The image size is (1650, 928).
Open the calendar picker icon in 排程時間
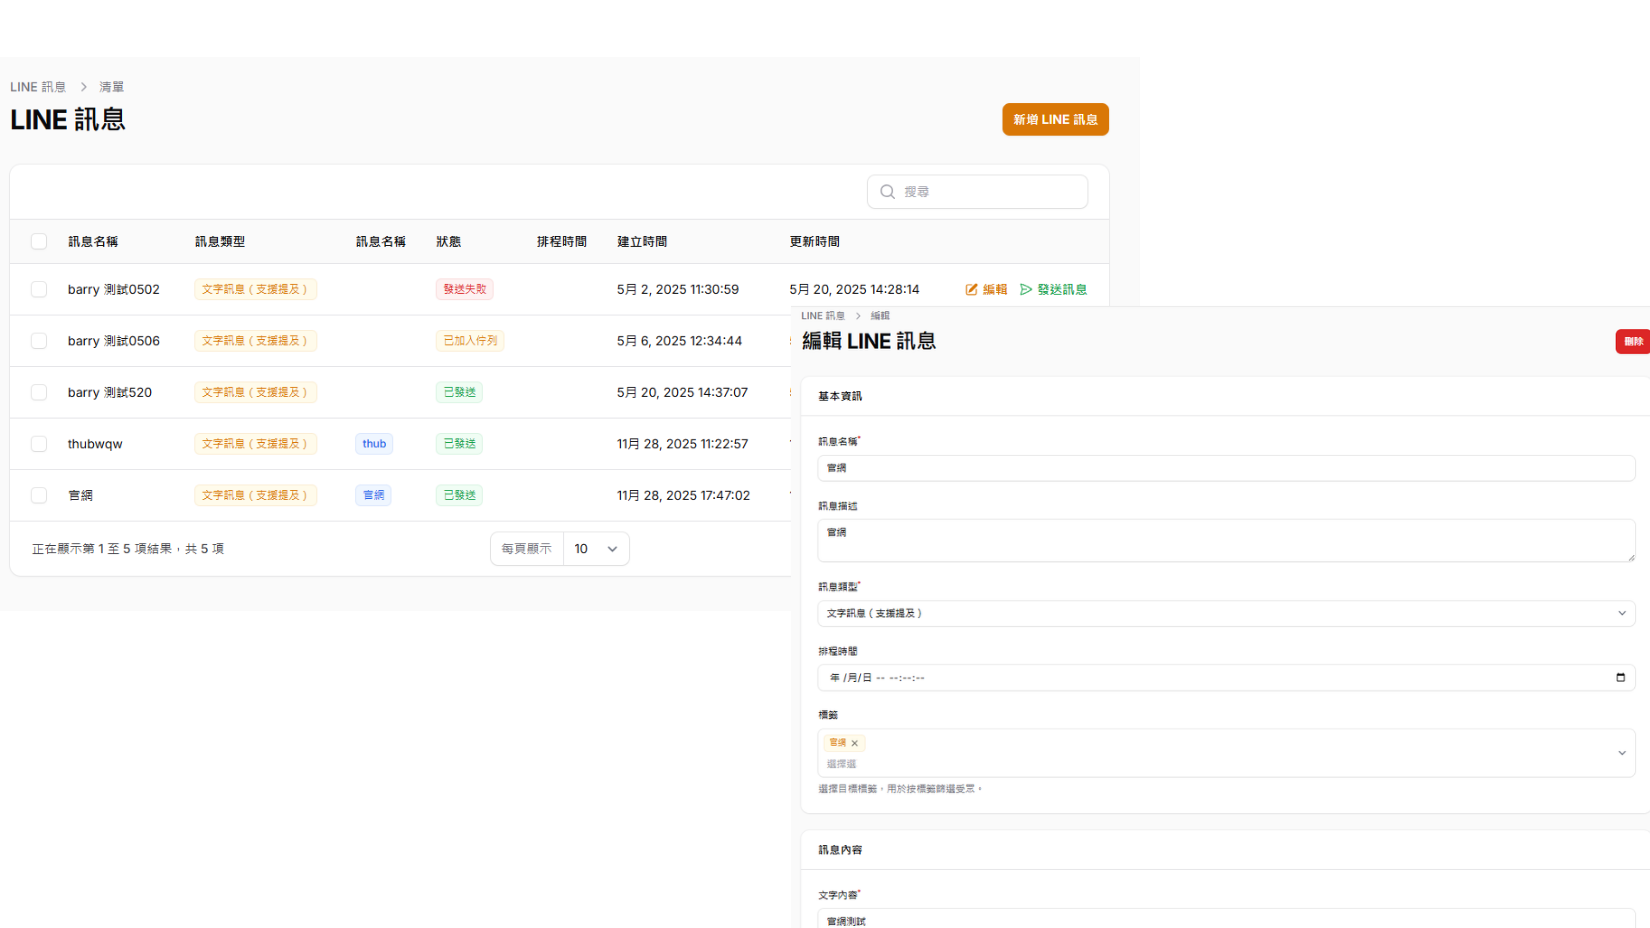pyautogui.click(x=1620, y=678)
